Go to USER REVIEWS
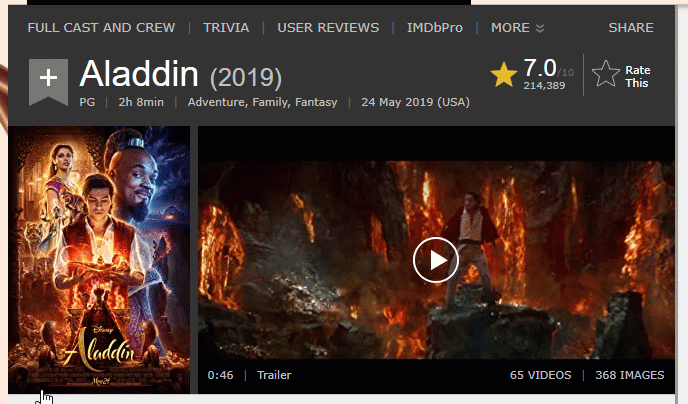Screen dimensions: 688x404 coord(328,28)
